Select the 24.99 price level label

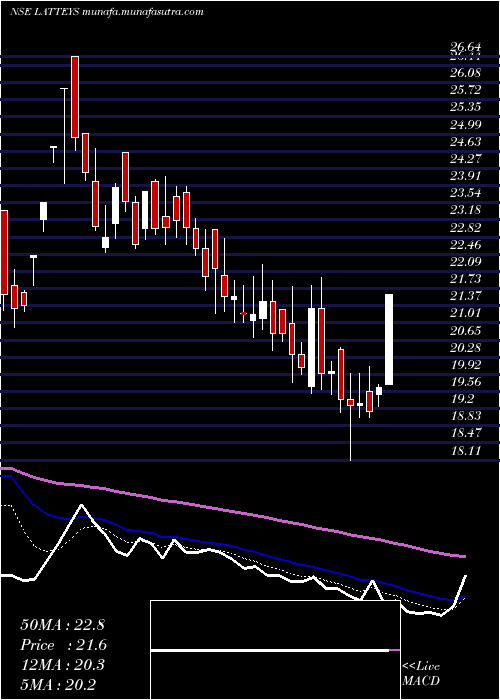(465, 124)
